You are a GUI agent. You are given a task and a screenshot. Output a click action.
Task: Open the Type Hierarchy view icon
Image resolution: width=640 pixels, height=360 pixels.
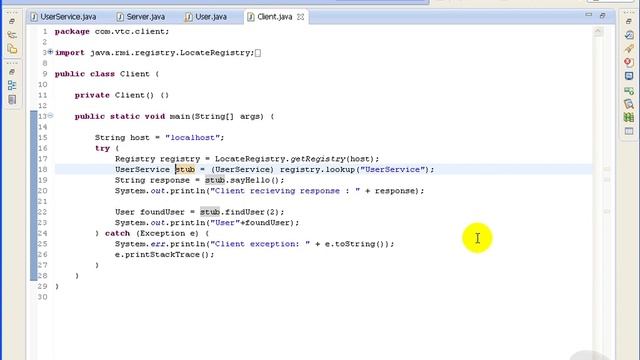pos(12,35)
